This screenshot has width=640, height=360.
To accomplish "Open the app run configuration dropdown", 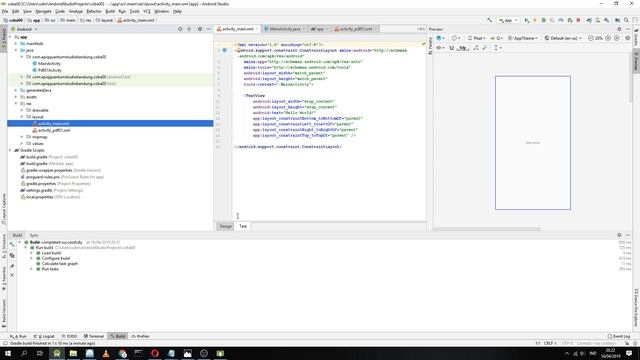I will [507, 20].
